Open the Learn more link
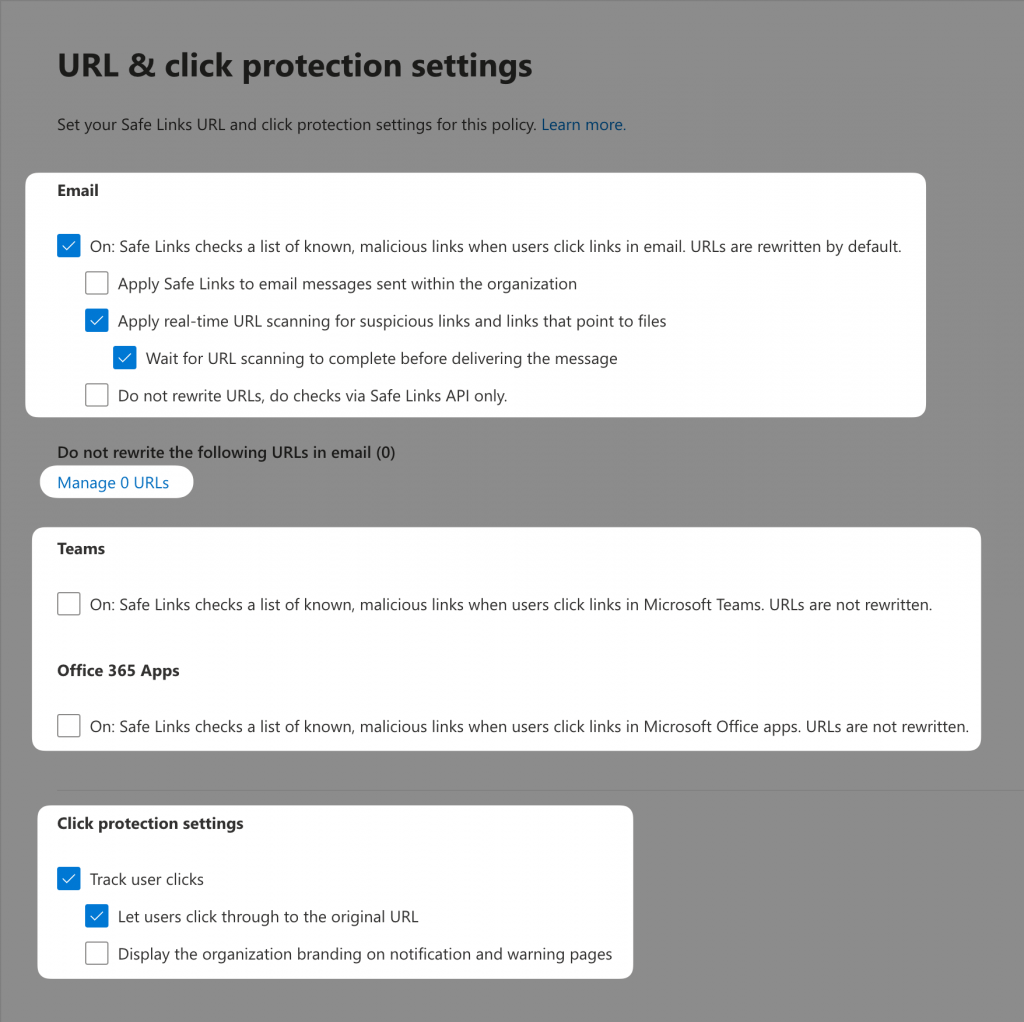1024x1022 pixels. click(581, 124)
